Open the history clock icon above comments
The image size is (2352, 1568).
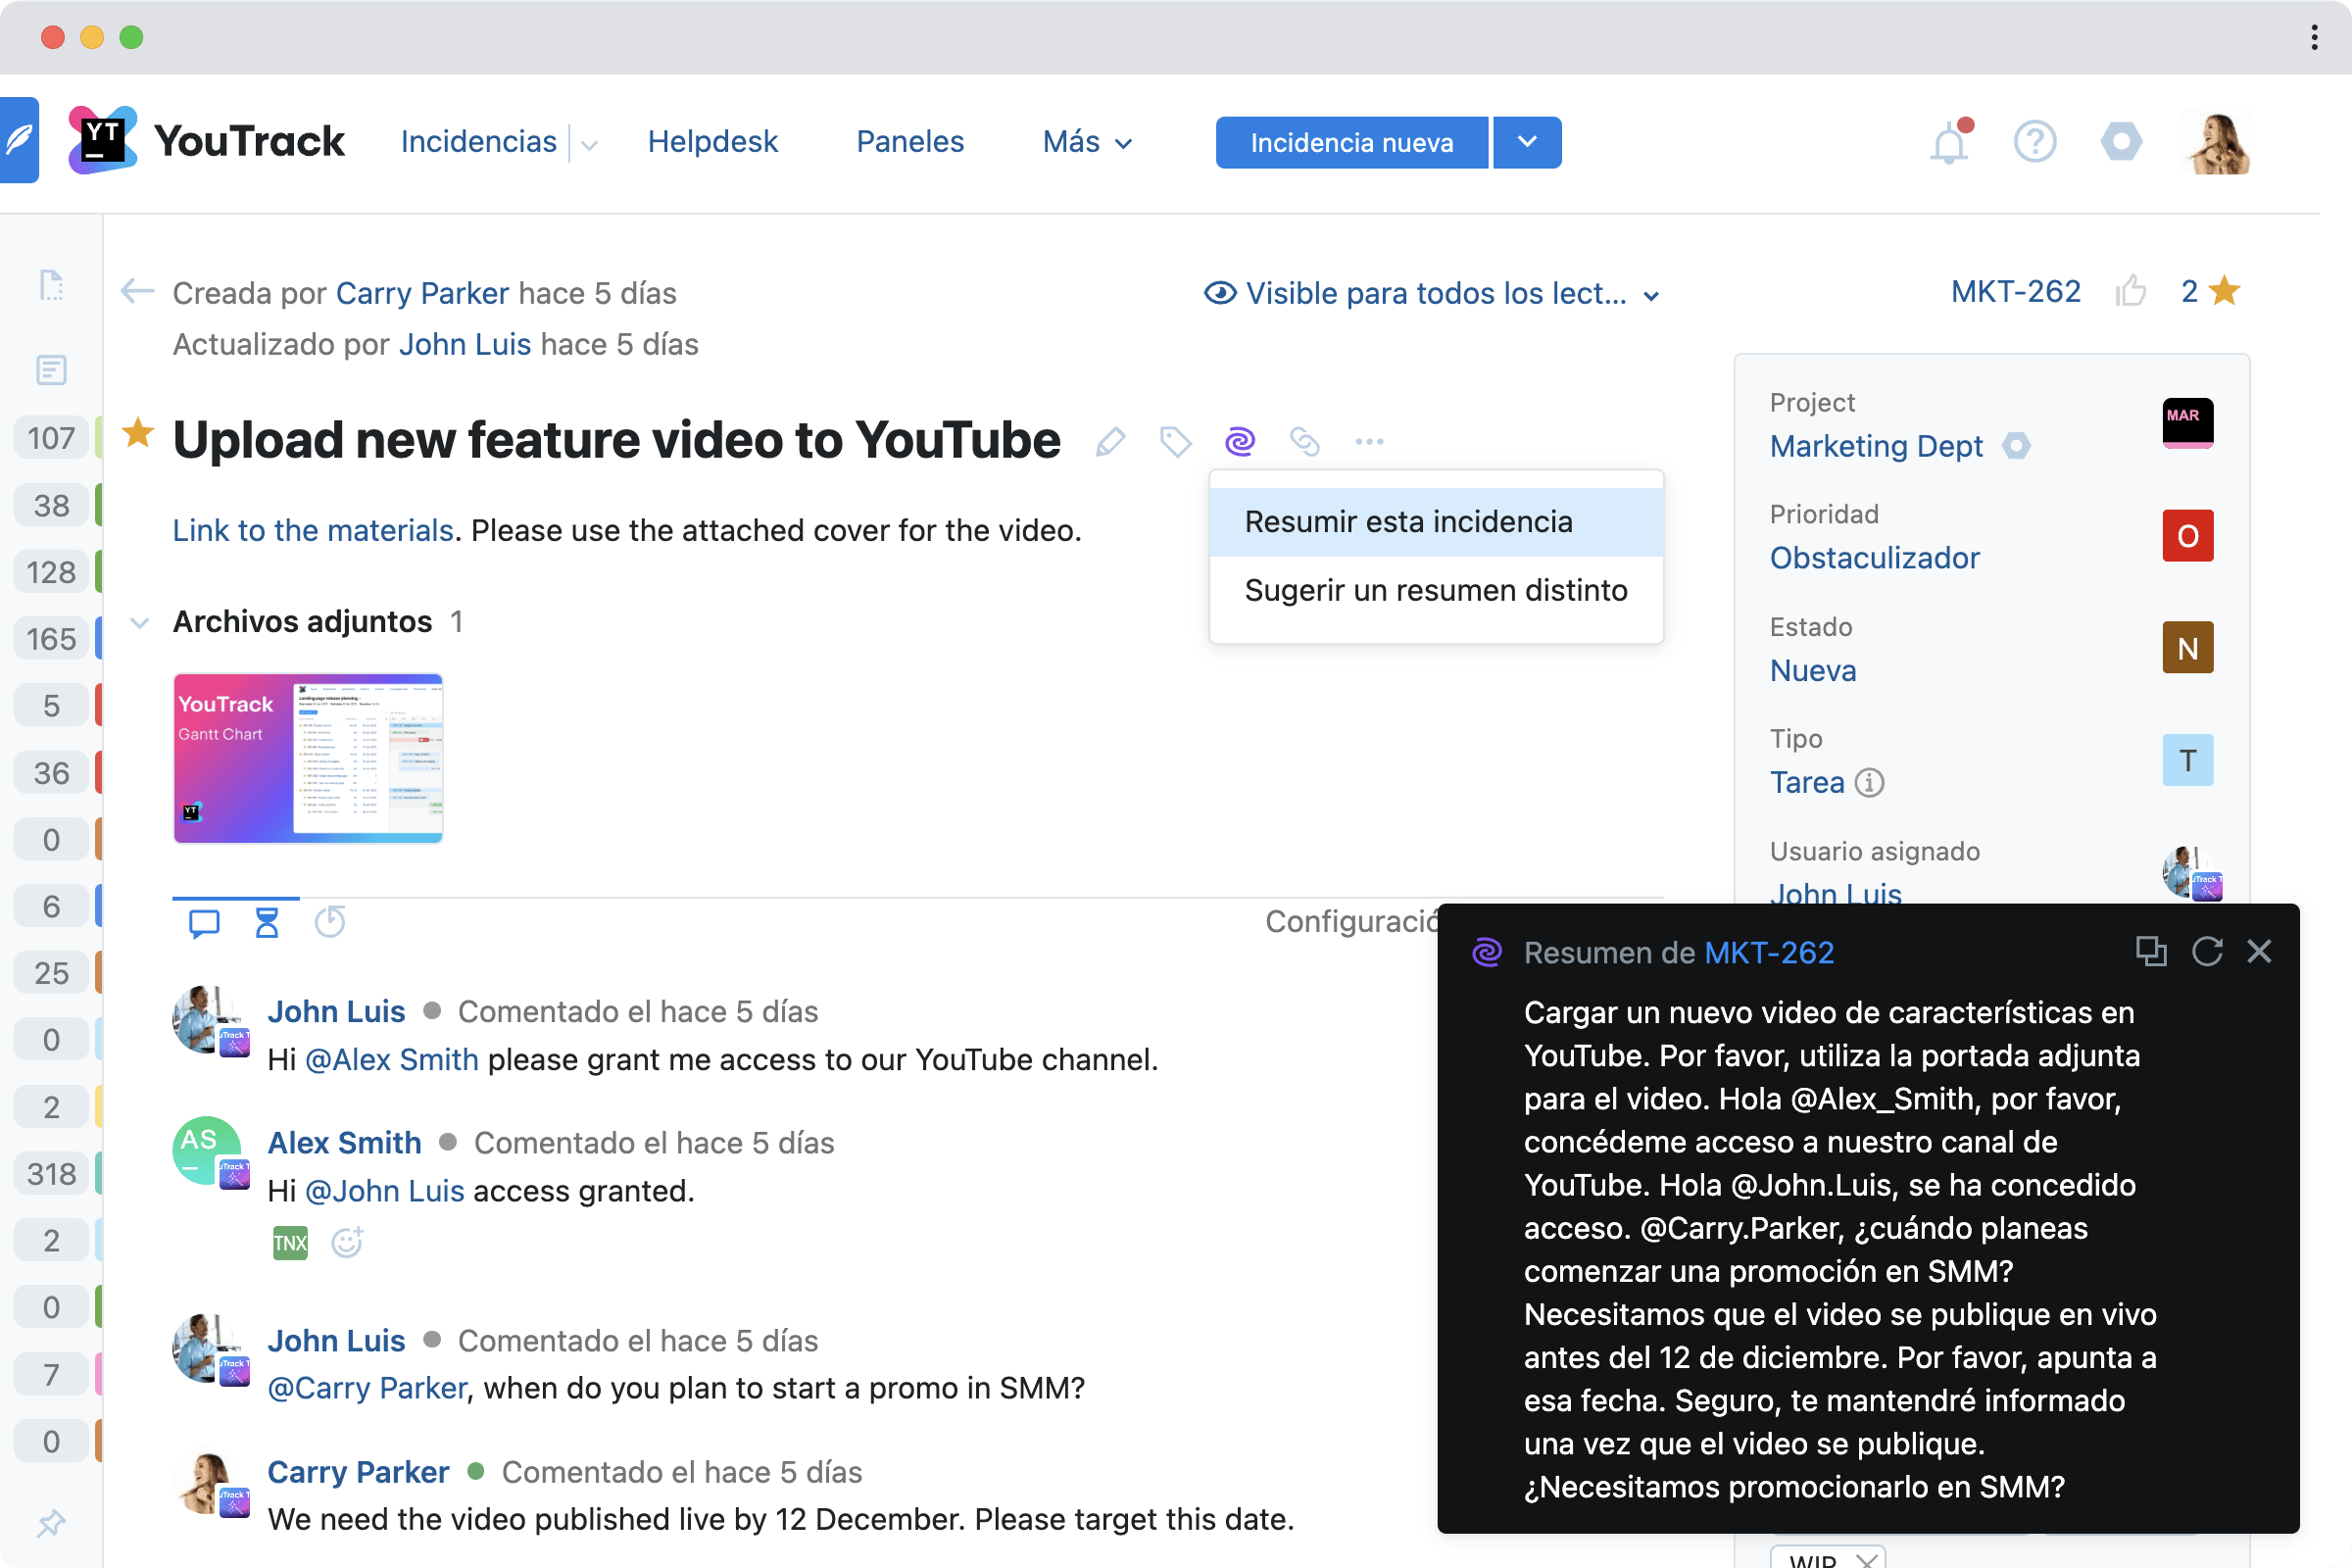coord(330,922)
